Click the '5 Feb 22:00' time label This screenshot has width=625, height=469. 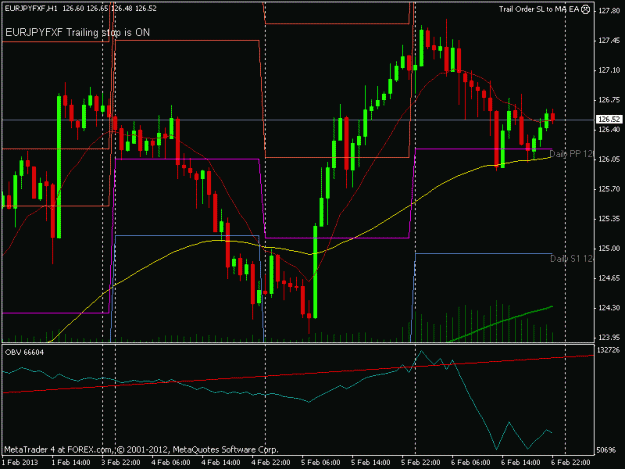421,463
